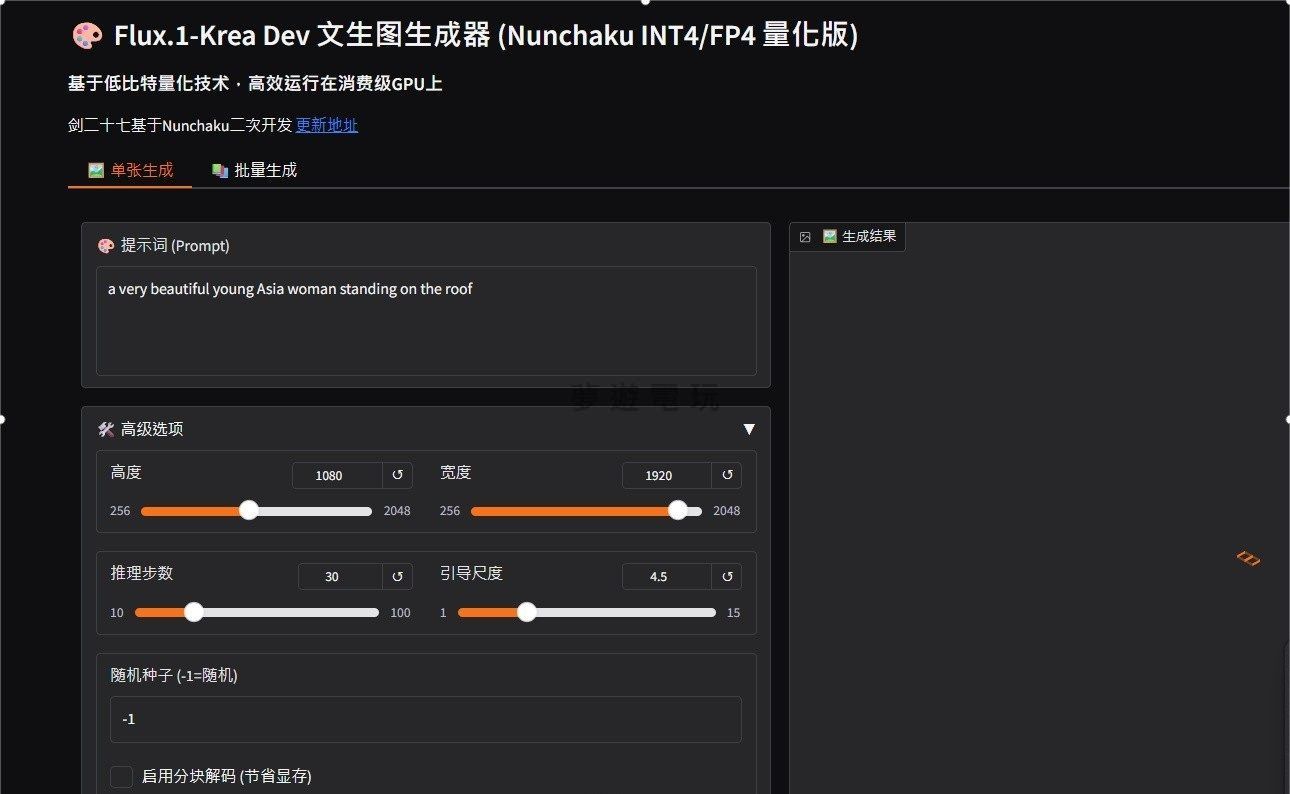The height and width of the screenshot is (794, 1290).
Task: Reset the 高度 height value
Action: (x=397, y=475)
